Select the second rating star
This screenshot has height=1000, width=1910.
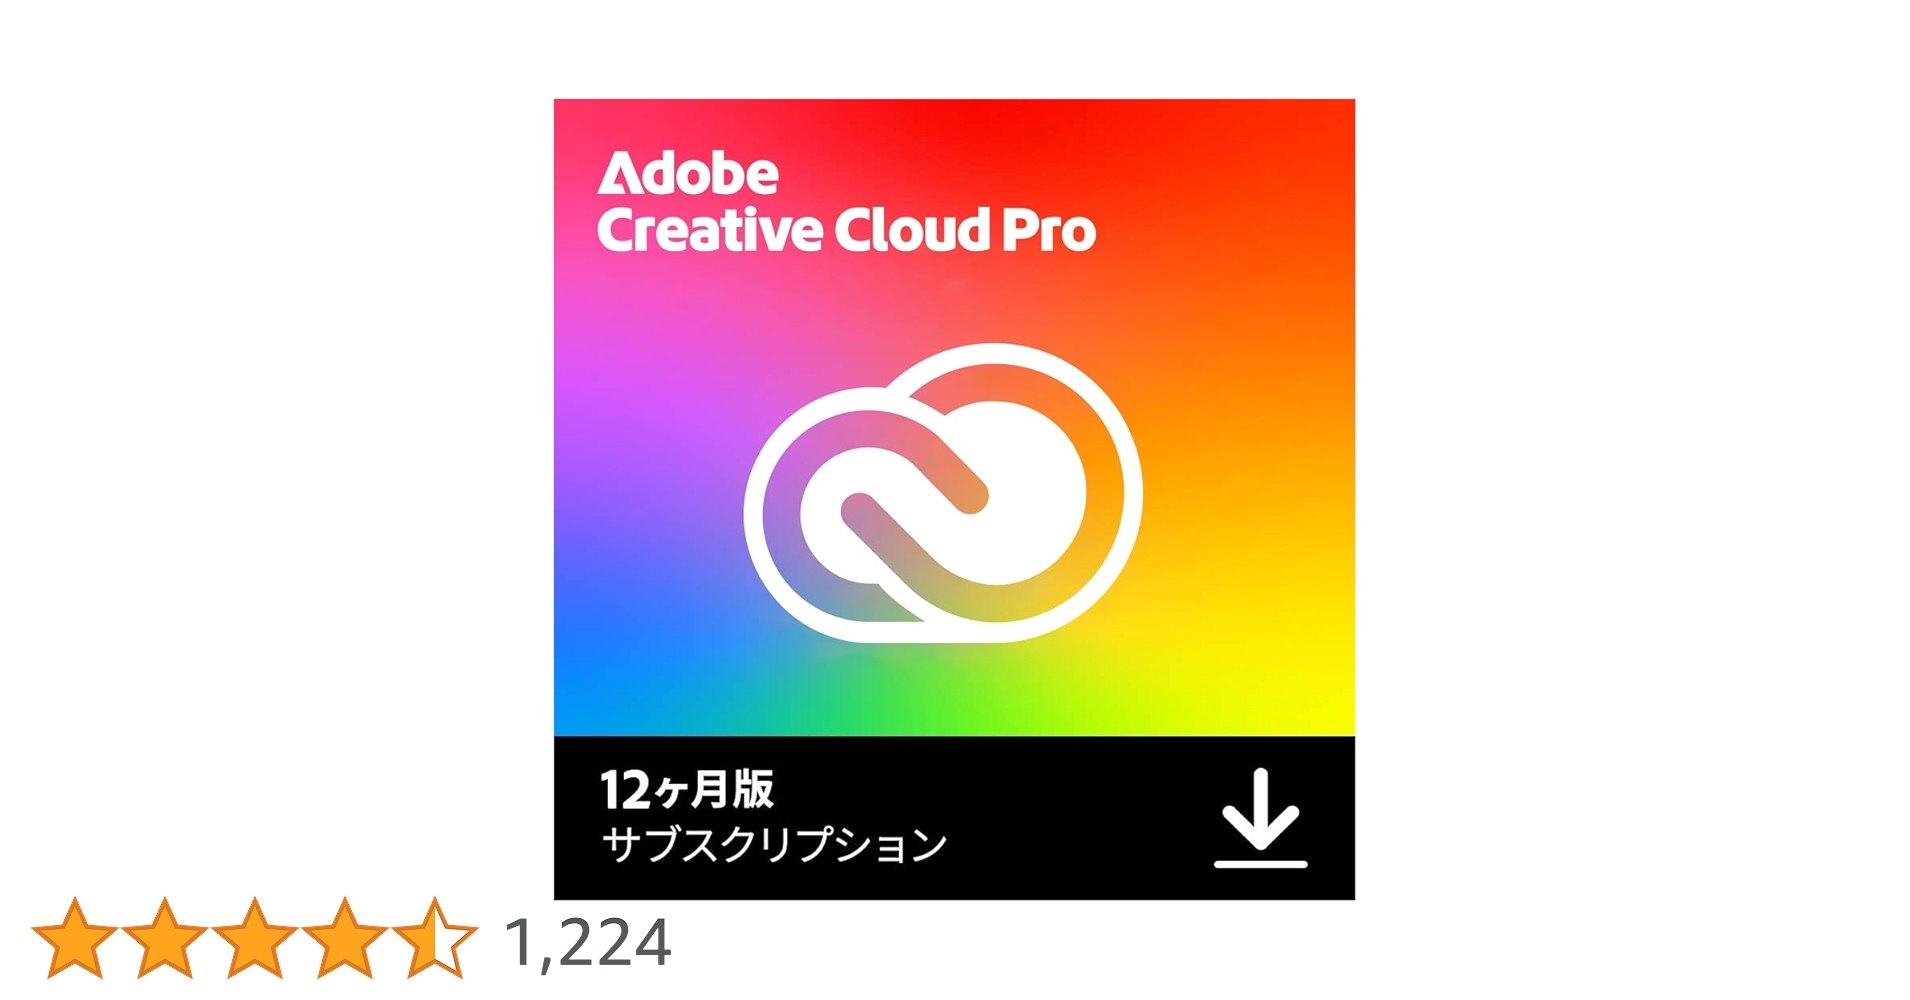tap(165, 938)
